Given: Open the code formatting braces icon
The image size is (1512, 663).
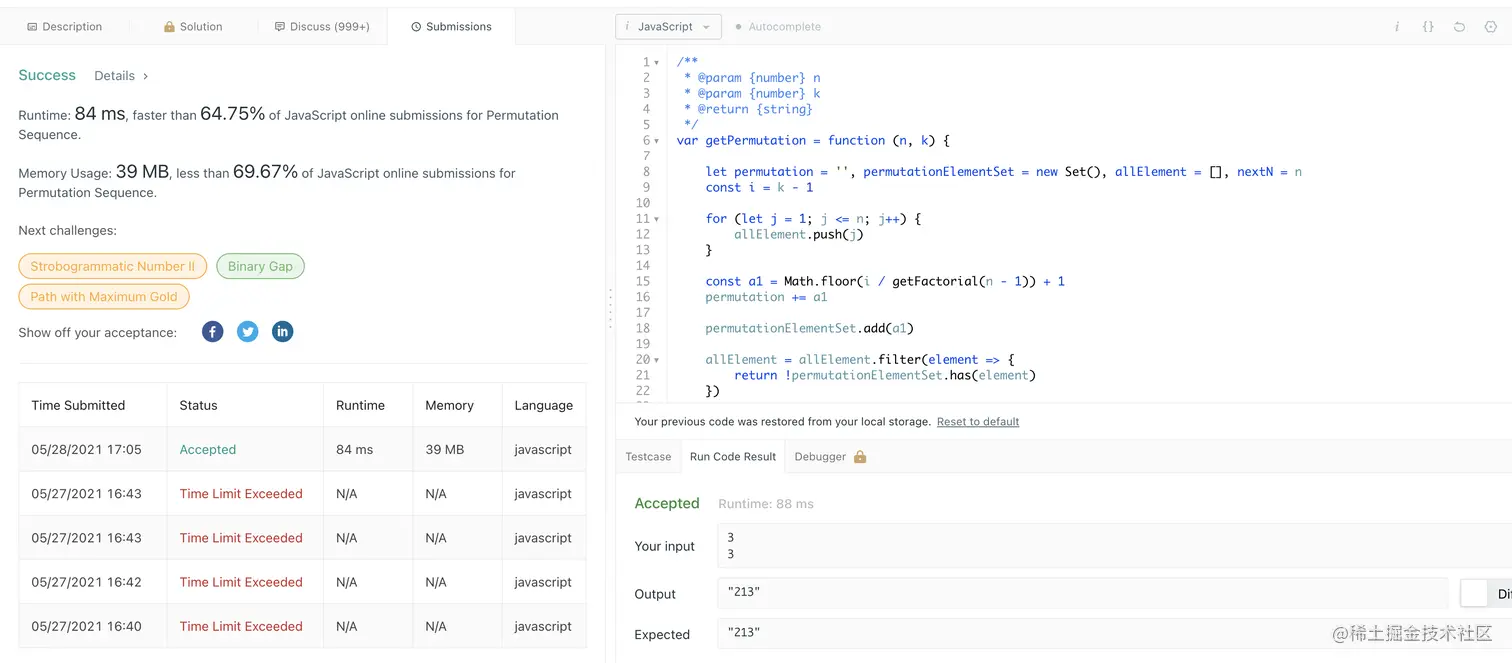Looking at the screenshot, I should click(x=1428, y=27).
